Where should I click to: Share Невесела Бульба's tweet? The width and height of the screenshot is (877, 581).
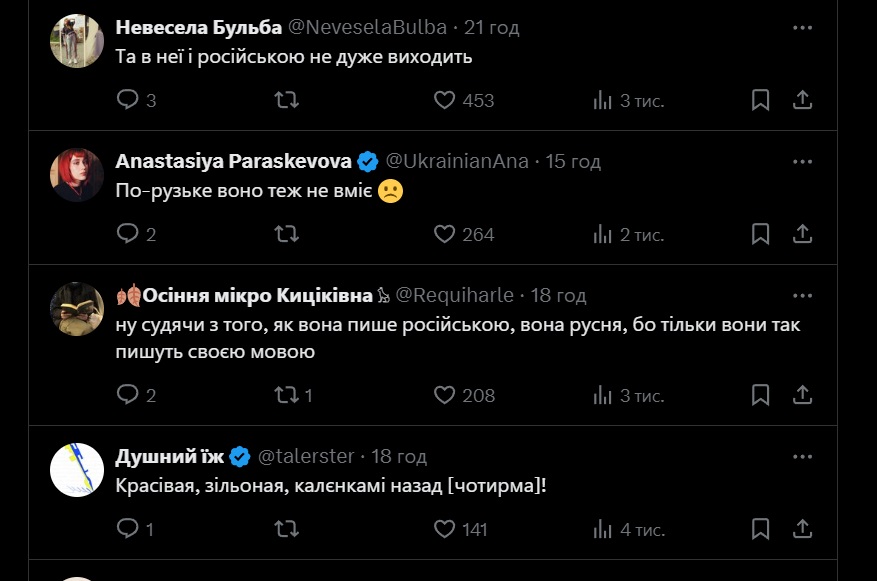(802, 100)
